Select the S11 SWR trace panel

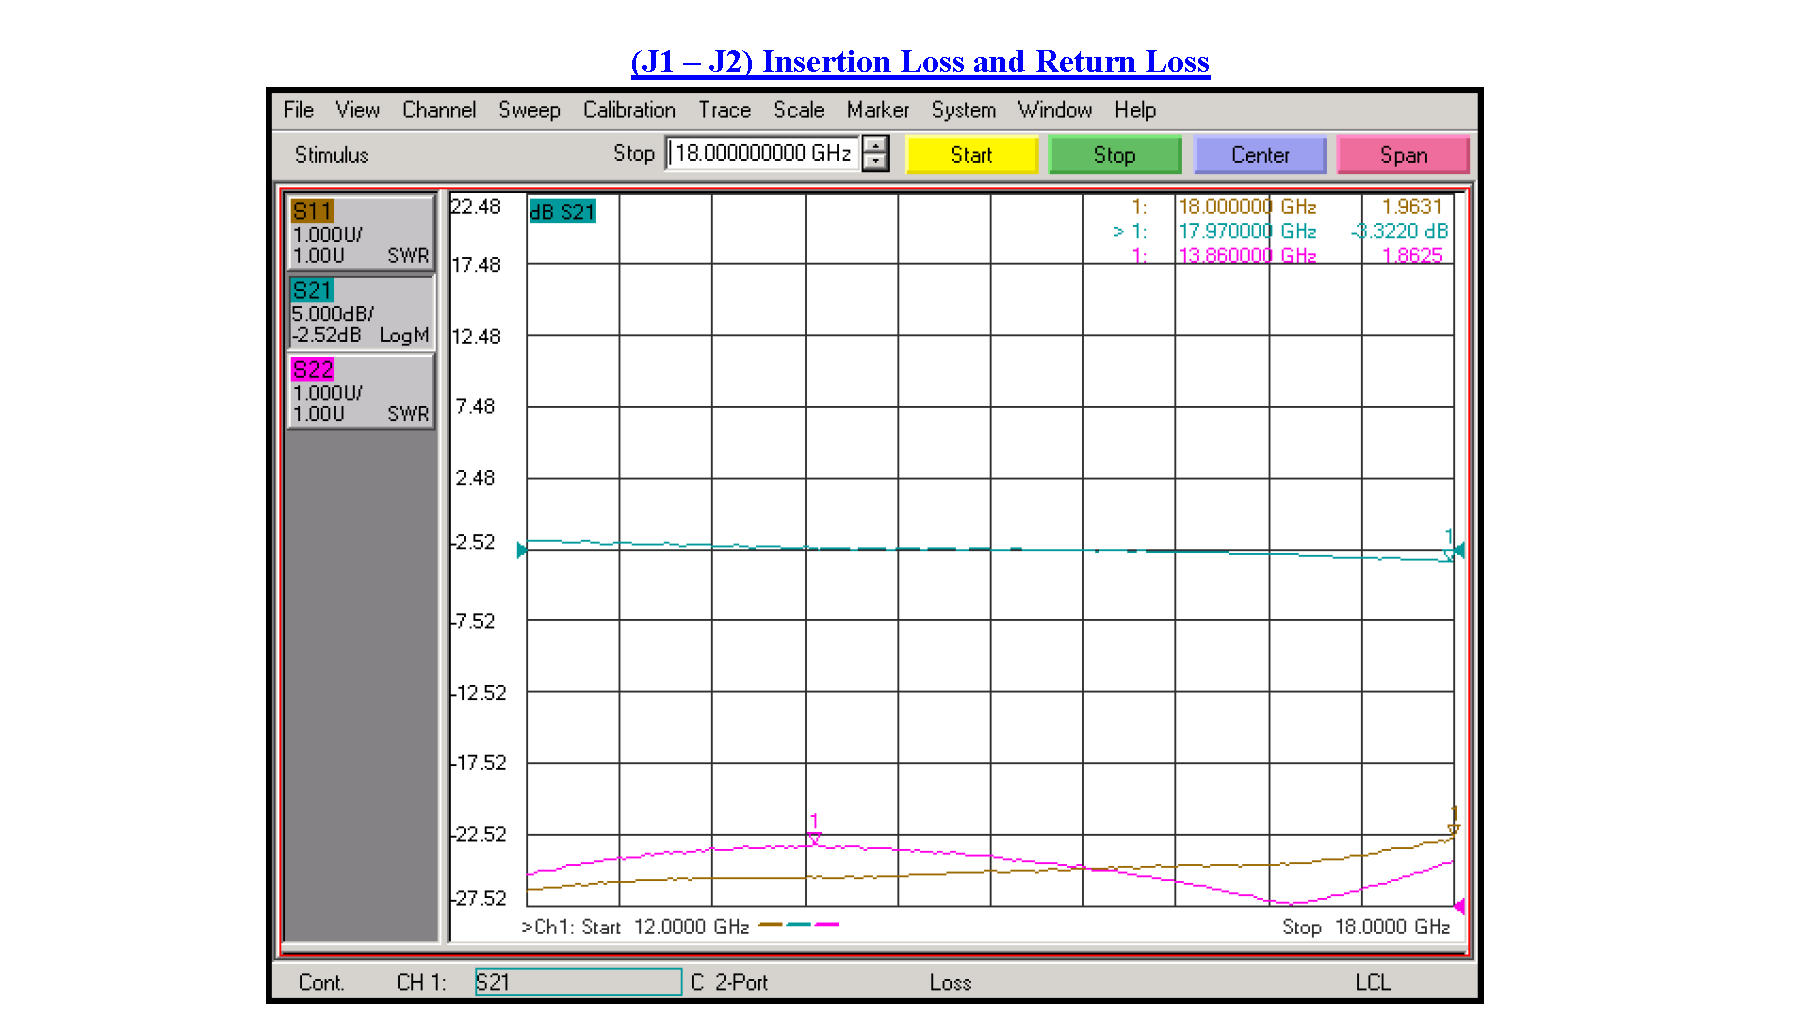click(x=360, y=232)
